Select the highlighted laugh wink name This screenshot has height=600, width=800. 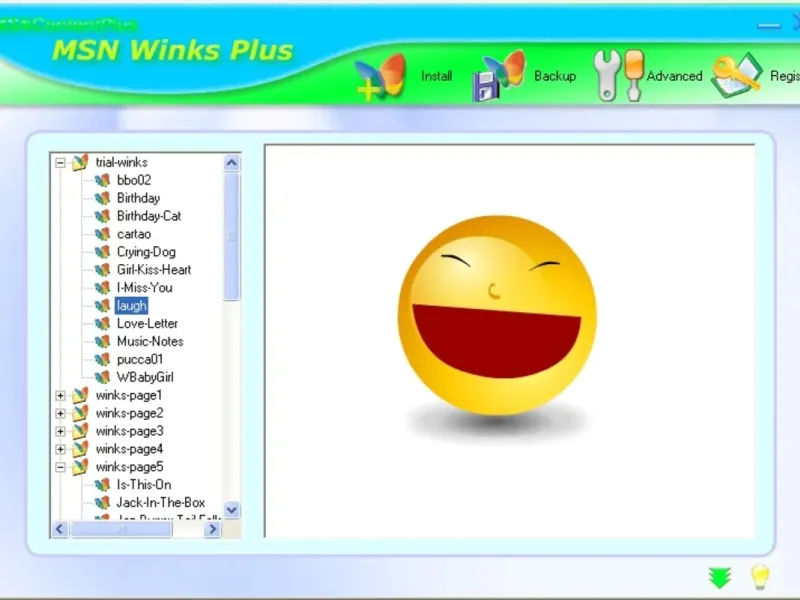tap(132, 306)
